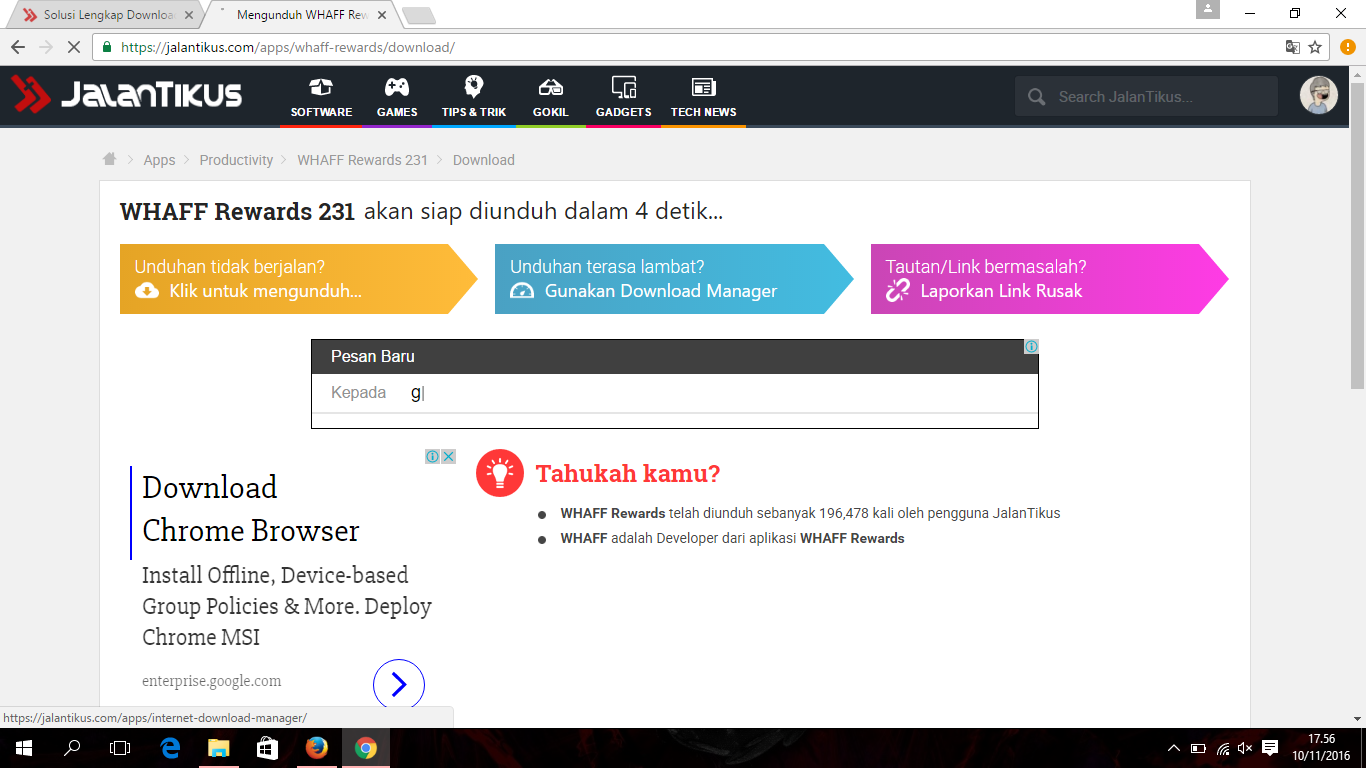This screenshot has height=768, width=1366.
Task: Click the Chrome user profile button
Action: click(x=1208, y=9)
